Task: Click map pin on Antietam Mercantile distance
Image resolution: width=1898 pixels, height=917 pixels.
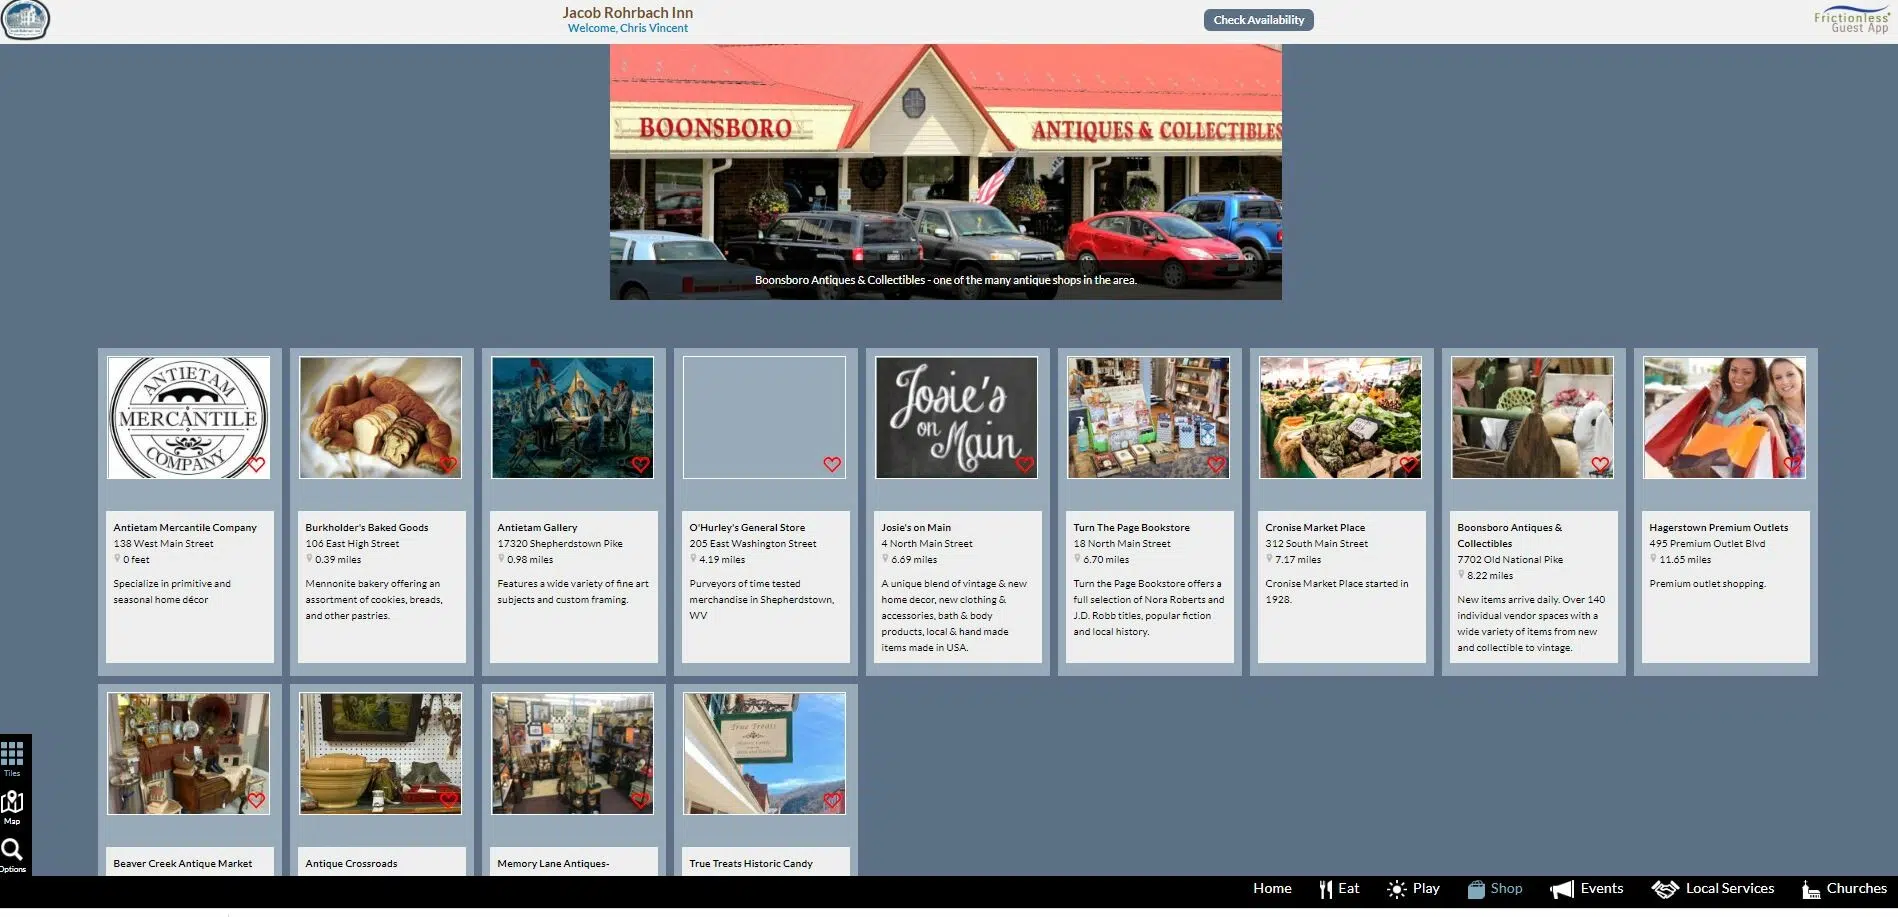Action: point(117,559)
